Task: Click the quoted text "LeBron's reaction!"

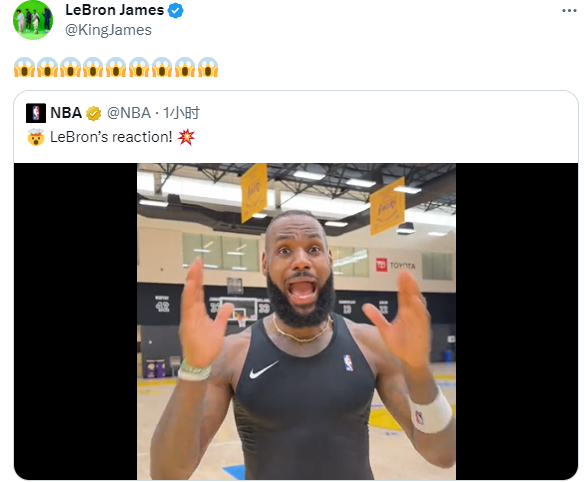Action: point(111,137)
